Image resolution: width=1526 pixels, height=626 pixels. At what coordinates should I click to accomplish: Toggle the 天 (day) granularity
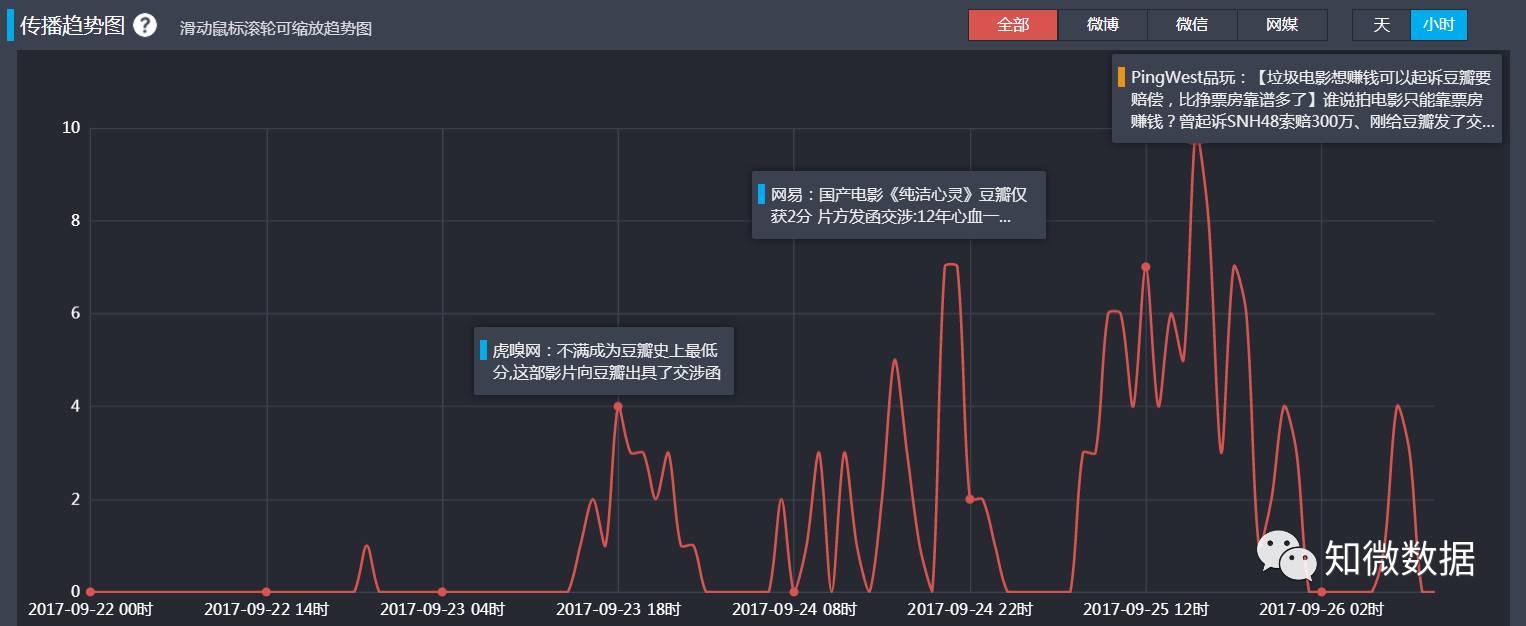[x=1382, y=25]
